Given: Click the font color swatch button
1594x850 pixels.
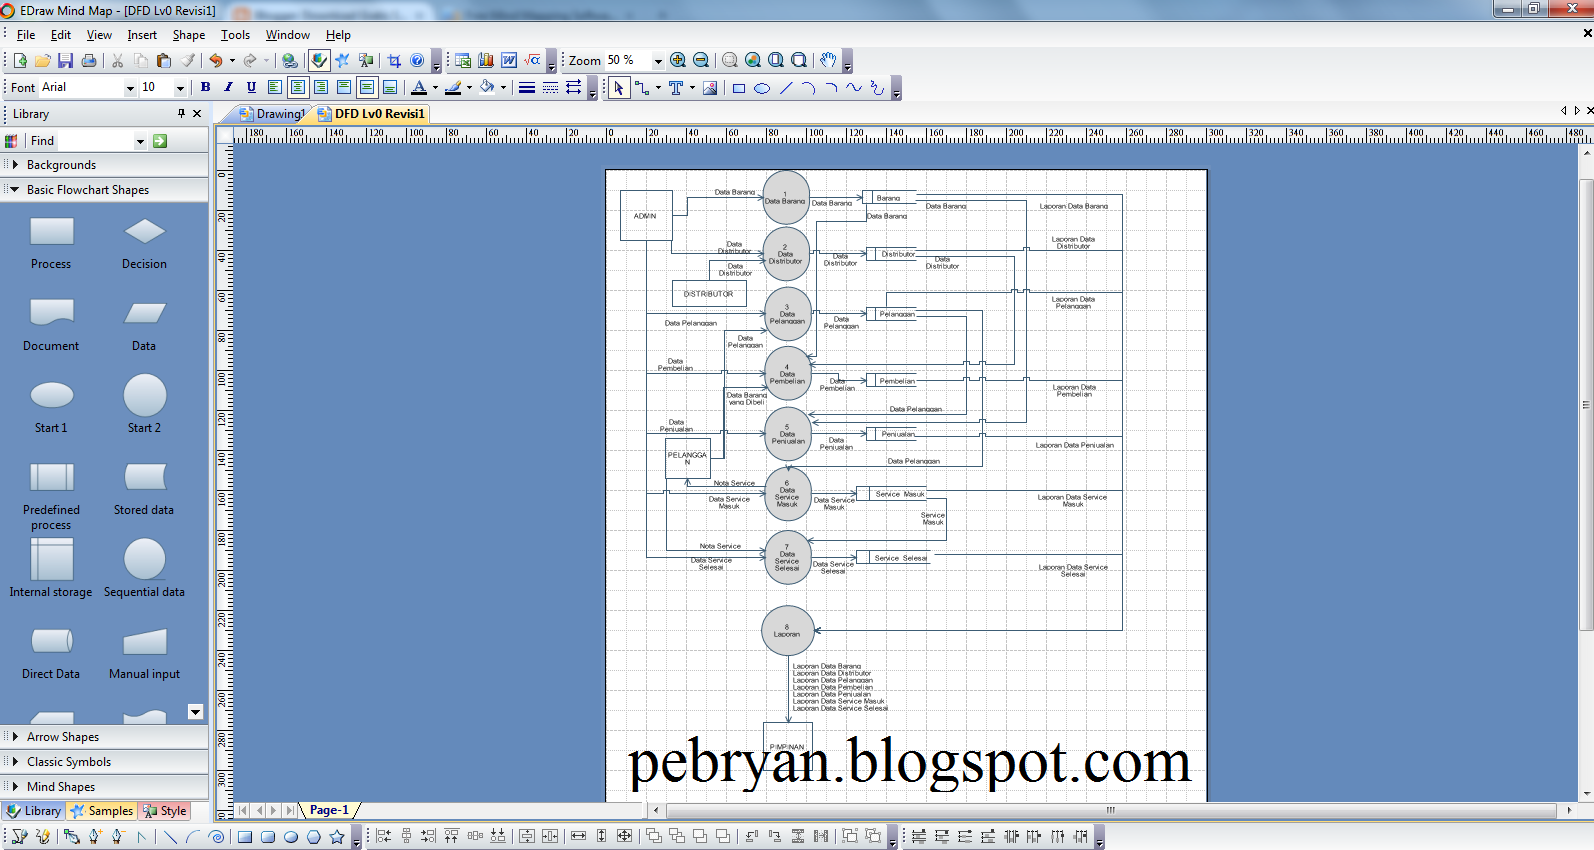Looking at the screenshot, I should click(419, 88).
